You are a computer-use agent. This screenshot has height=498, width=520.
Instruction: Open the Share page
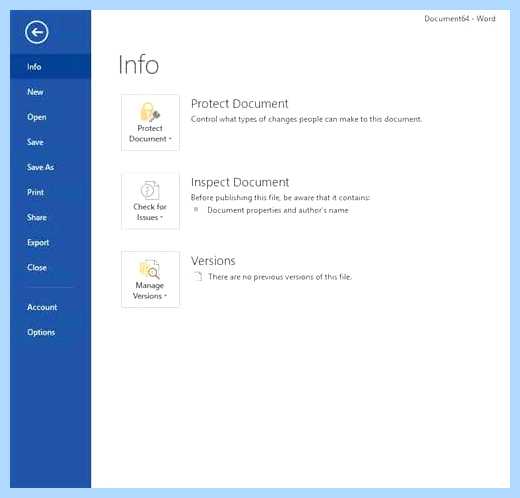click(x=50, y=217)
